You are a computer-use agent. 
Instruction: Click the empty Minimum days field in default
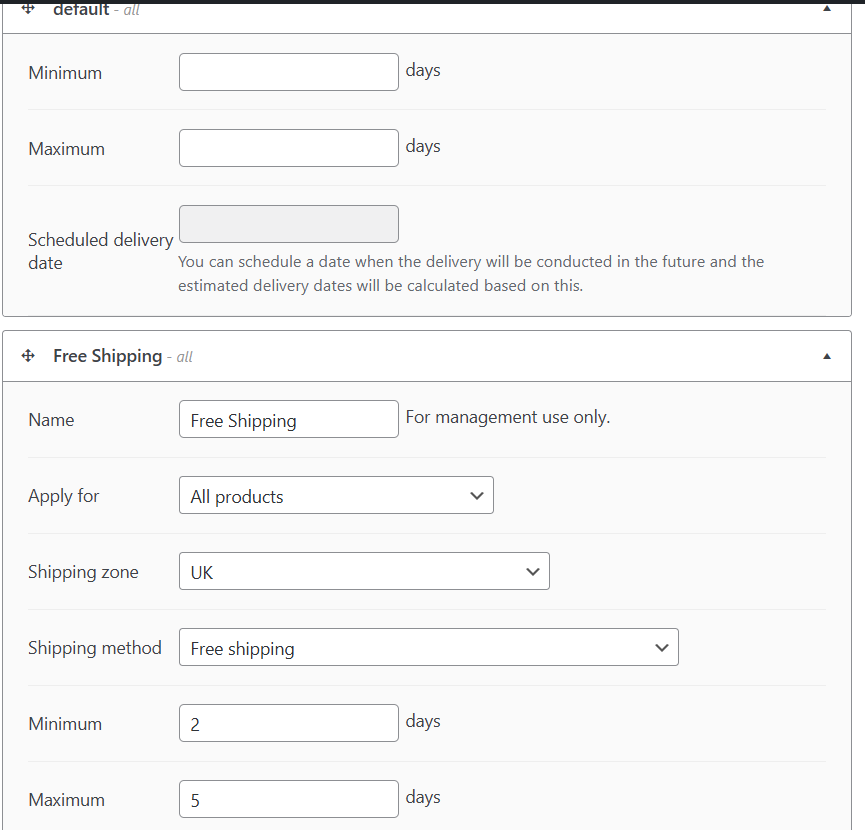(288, 72)
